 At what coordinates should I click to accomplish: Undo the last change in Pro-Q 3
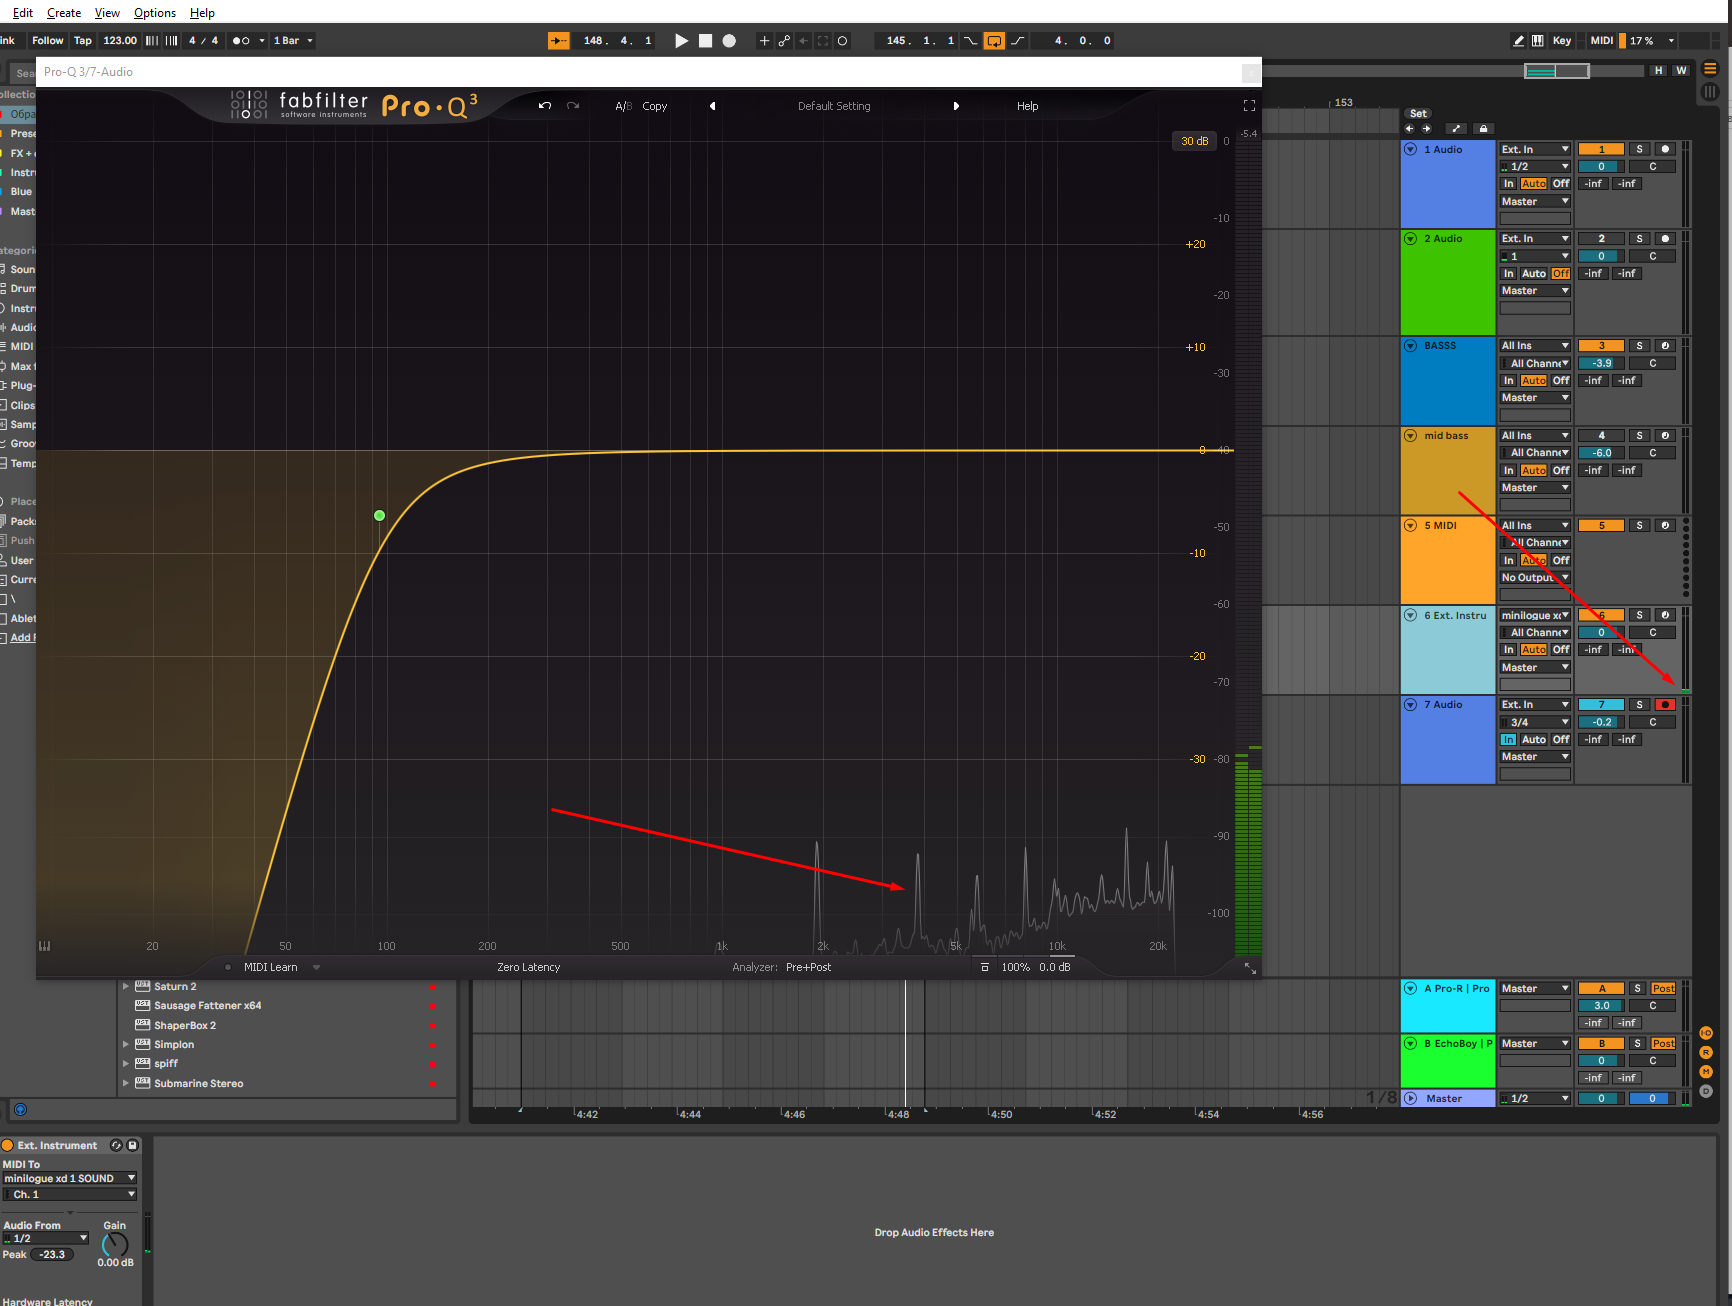(x=545, y=106)
